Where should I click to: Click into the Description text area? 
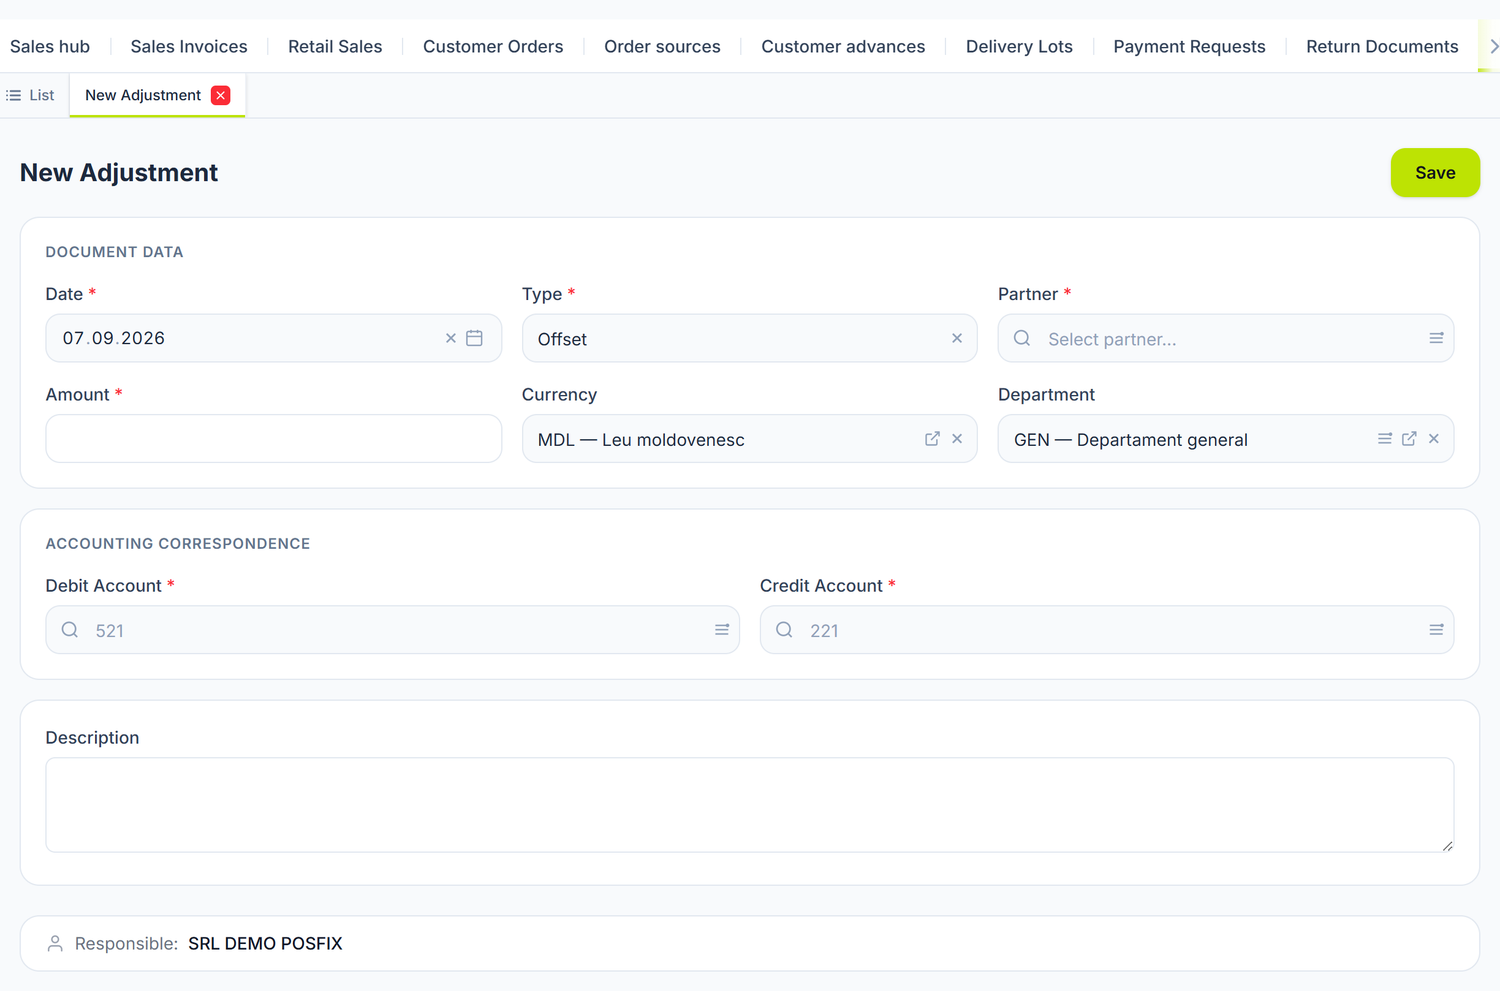(x=749, y=804)
